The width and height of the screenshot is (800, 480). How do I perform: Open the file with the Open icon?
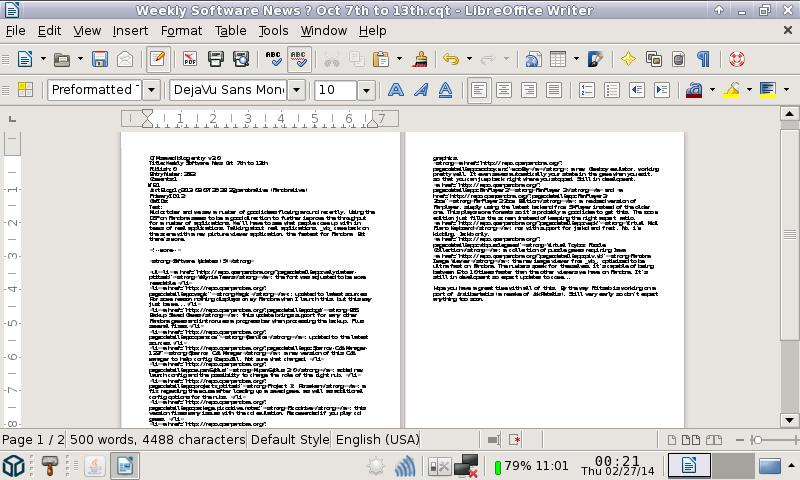pyautogui.click(x=62, y=59)
